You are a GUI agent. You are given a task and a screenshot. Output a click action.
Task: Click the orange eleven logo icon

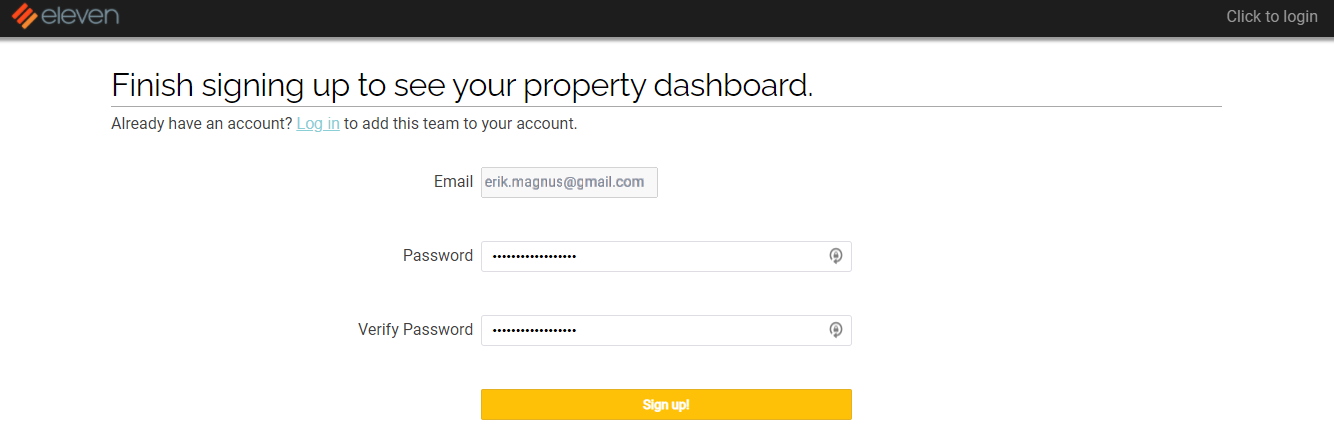pyautogui.click(x=24, y=16)
